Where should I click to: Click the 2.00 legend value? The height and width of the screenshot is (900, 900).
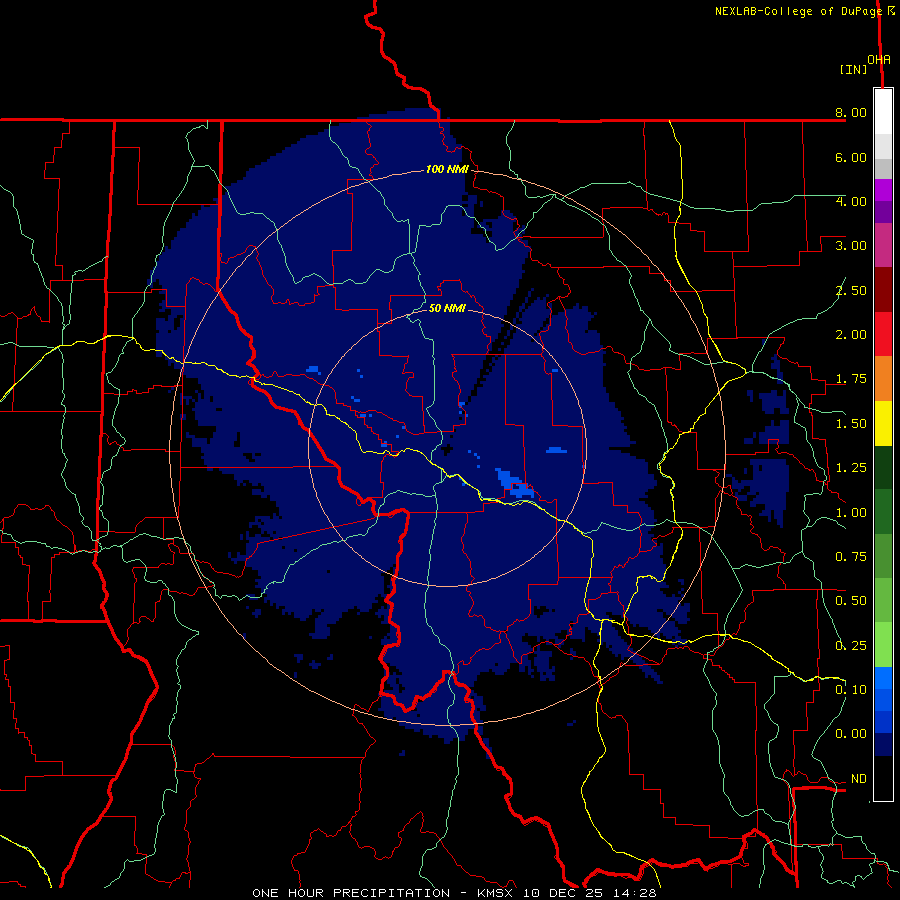[x=851, y=335]
